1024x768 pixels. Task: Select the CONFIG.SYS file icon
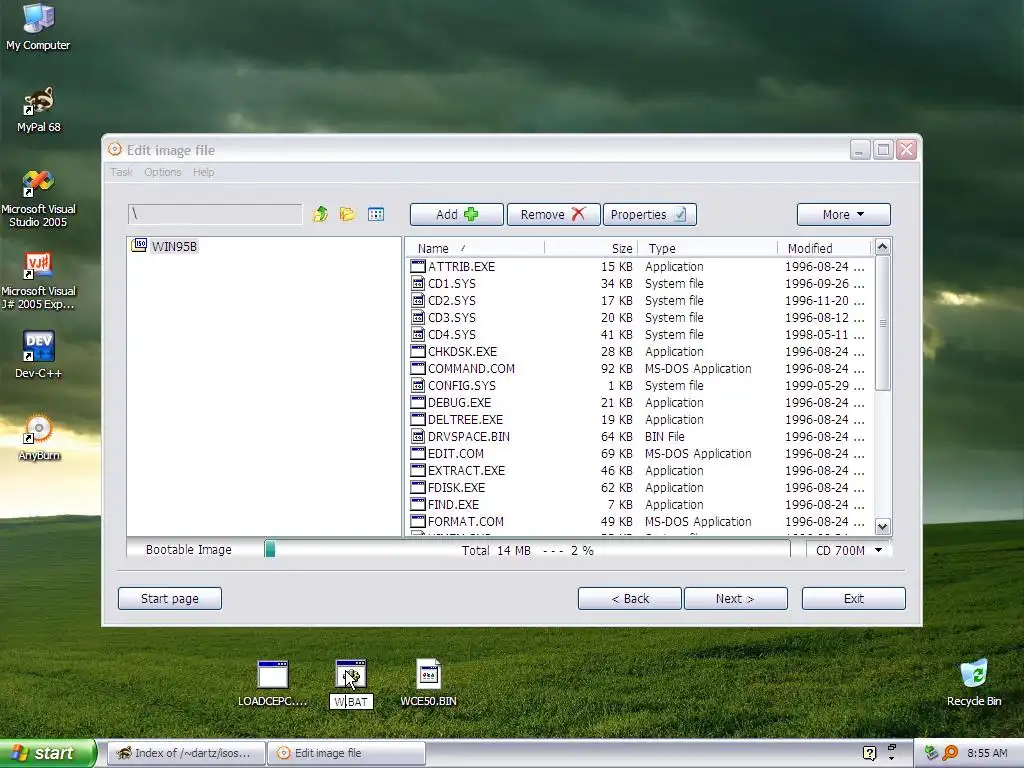(x=418, y=385)
